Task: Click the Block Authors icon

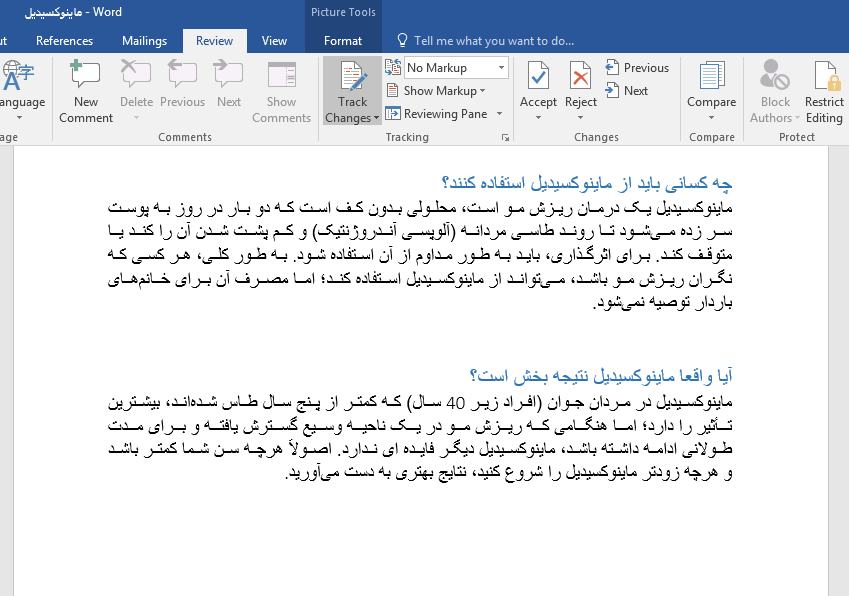Action: click(x=774, y=75)
